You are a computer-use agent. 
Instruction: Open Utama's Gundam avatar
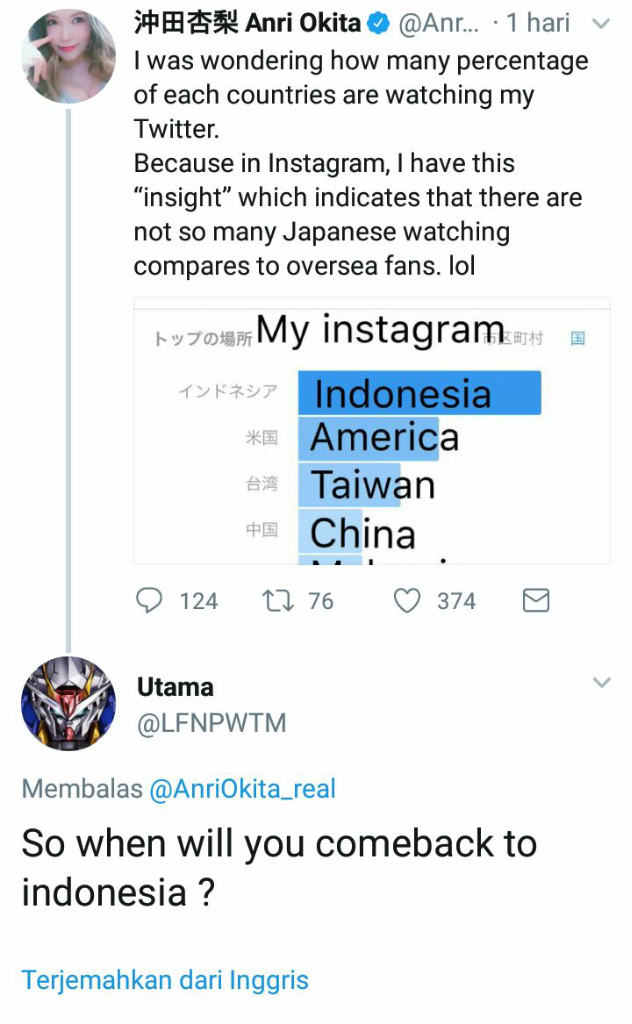click(68, 703)
